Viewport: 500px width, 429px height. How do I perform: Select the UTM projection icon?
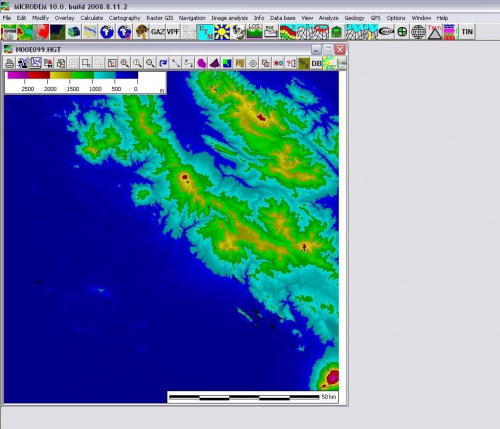tap(205, 32)
